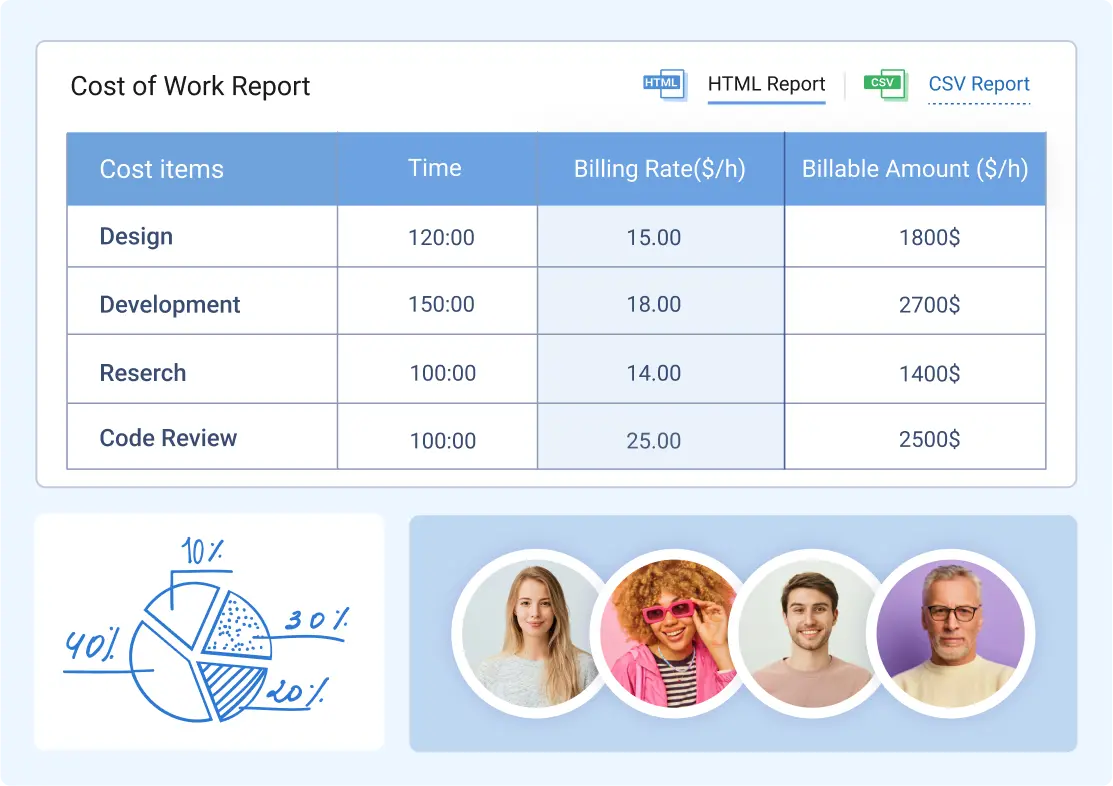Click the 15.00 billing rate cell
The width and height of the screenshot is (1113, 786).
[661, 236]
